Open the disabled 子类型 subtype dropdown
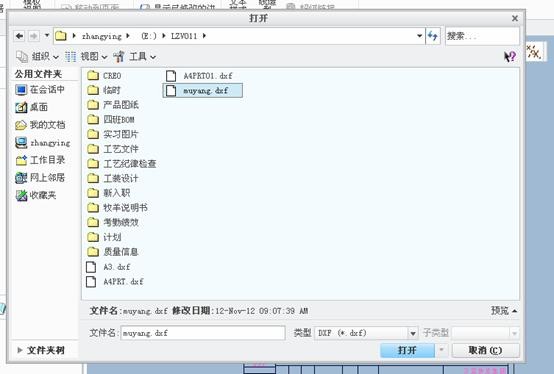Image resolution: width=554 pixels, height=374 pixels. 485,333
